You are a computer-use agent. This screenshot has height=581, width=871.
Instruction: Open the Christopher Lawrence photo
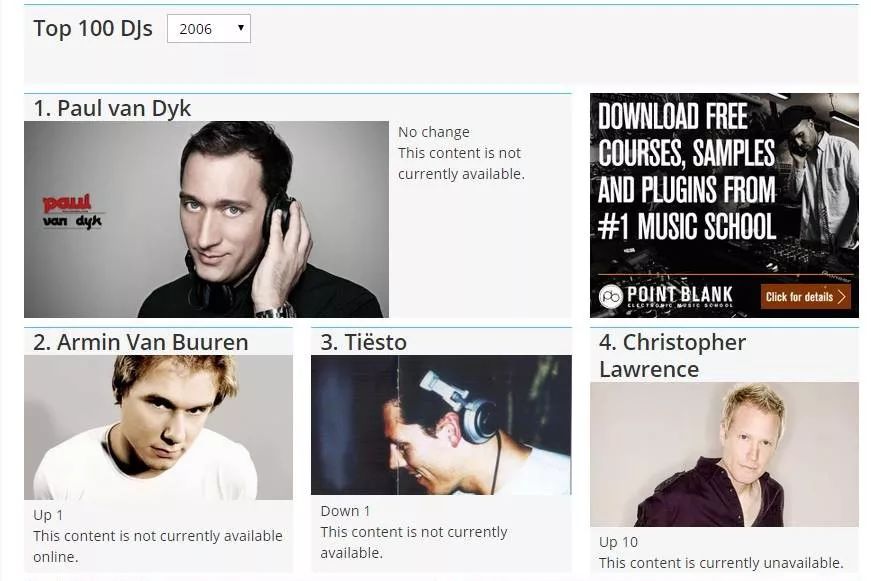[x=724, y=454]
